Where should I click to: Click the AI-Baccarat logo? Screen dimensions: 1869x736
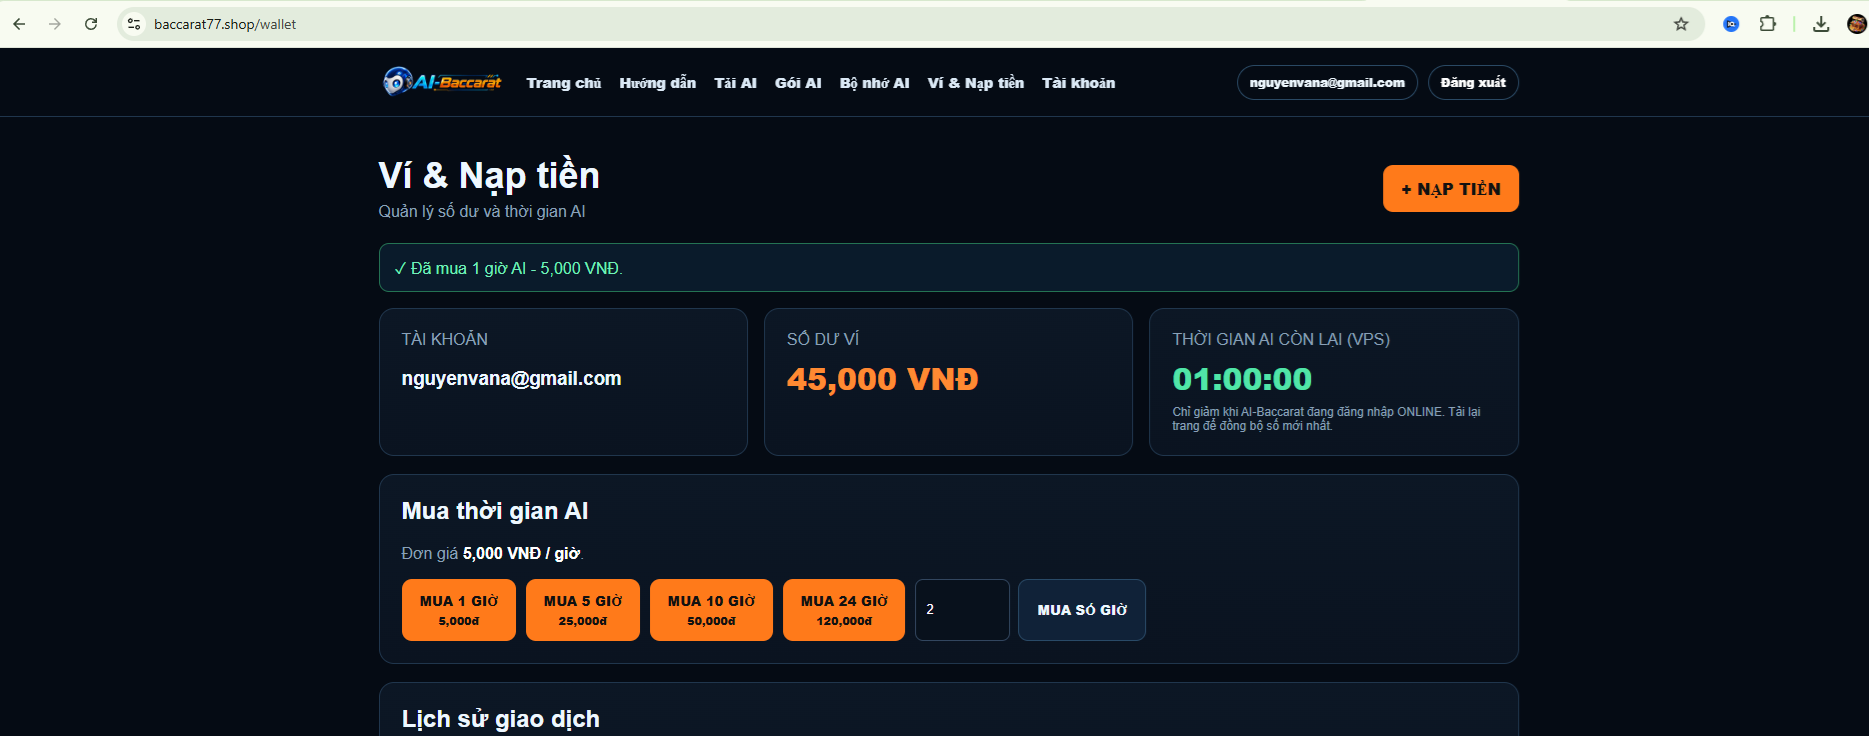point(442,82)
